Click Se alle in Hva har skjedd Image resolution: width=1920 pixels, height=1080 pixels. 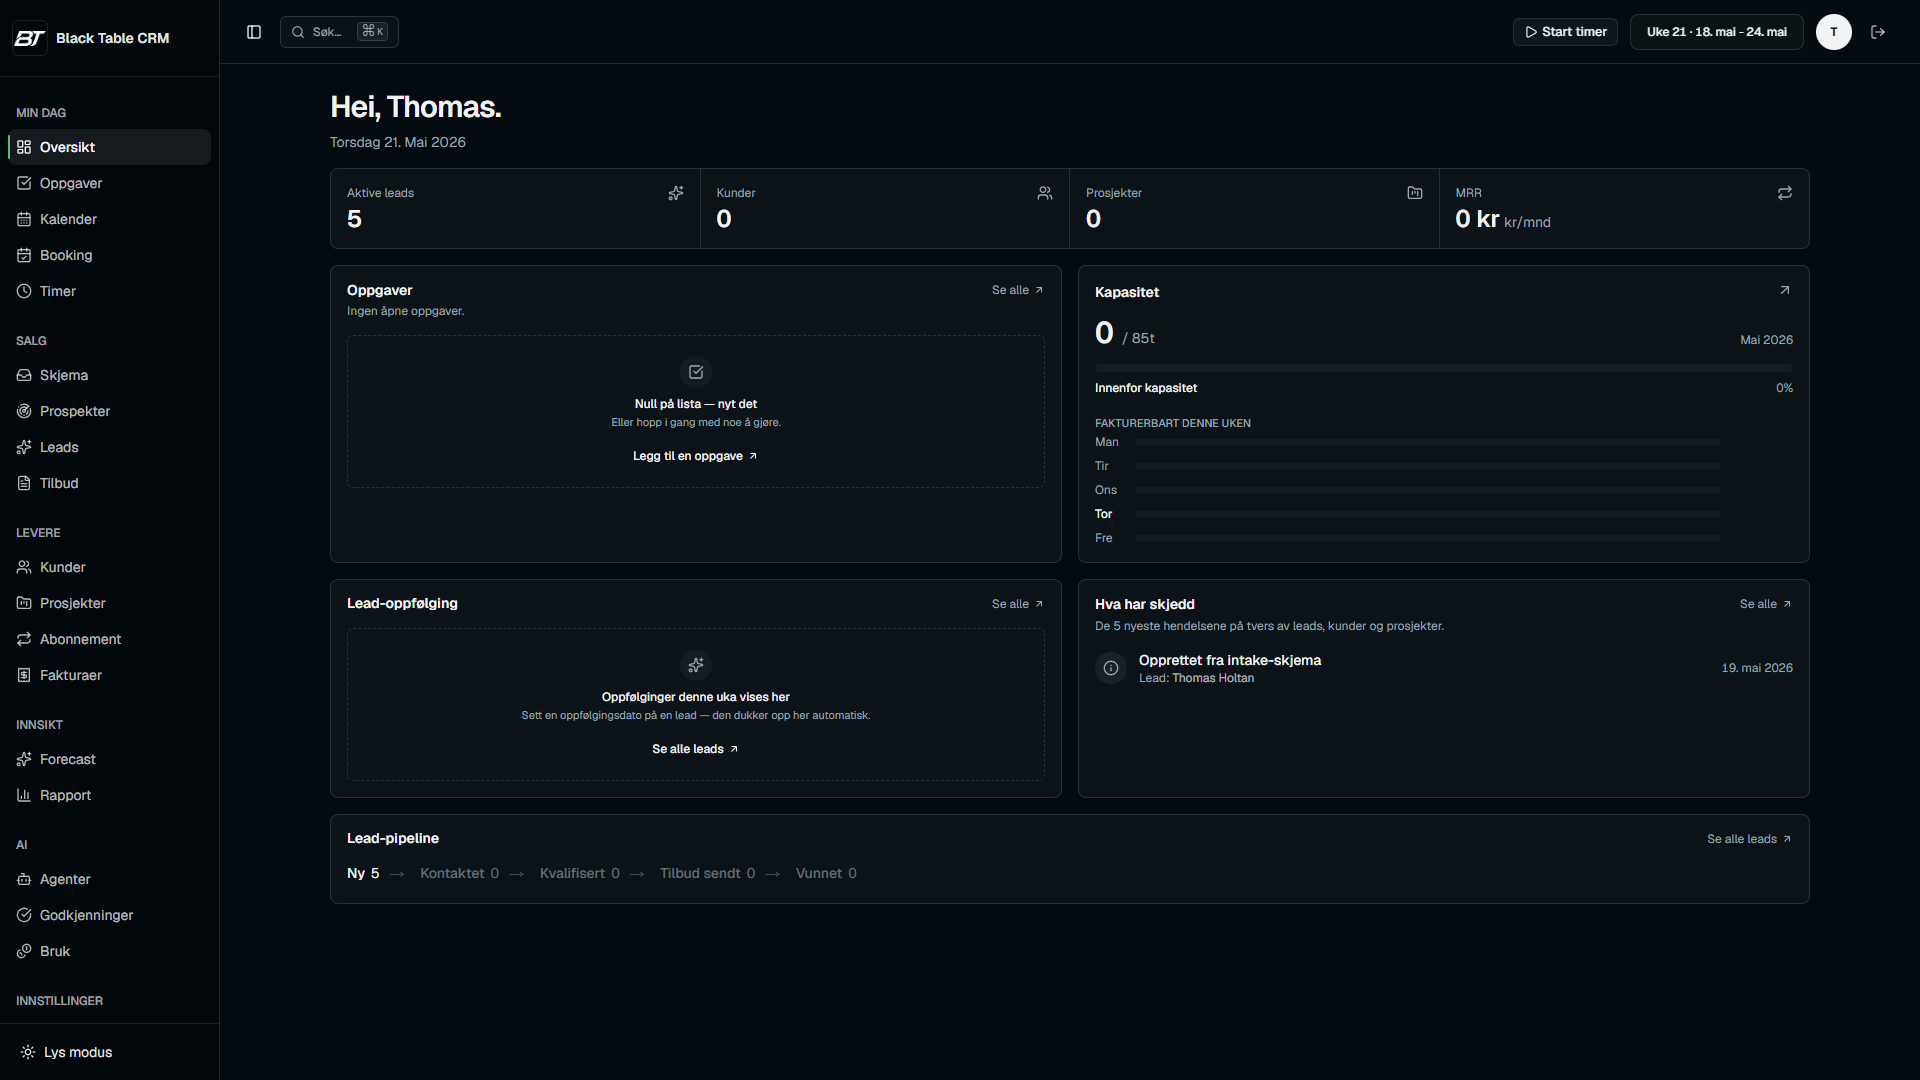(1765, 604)
